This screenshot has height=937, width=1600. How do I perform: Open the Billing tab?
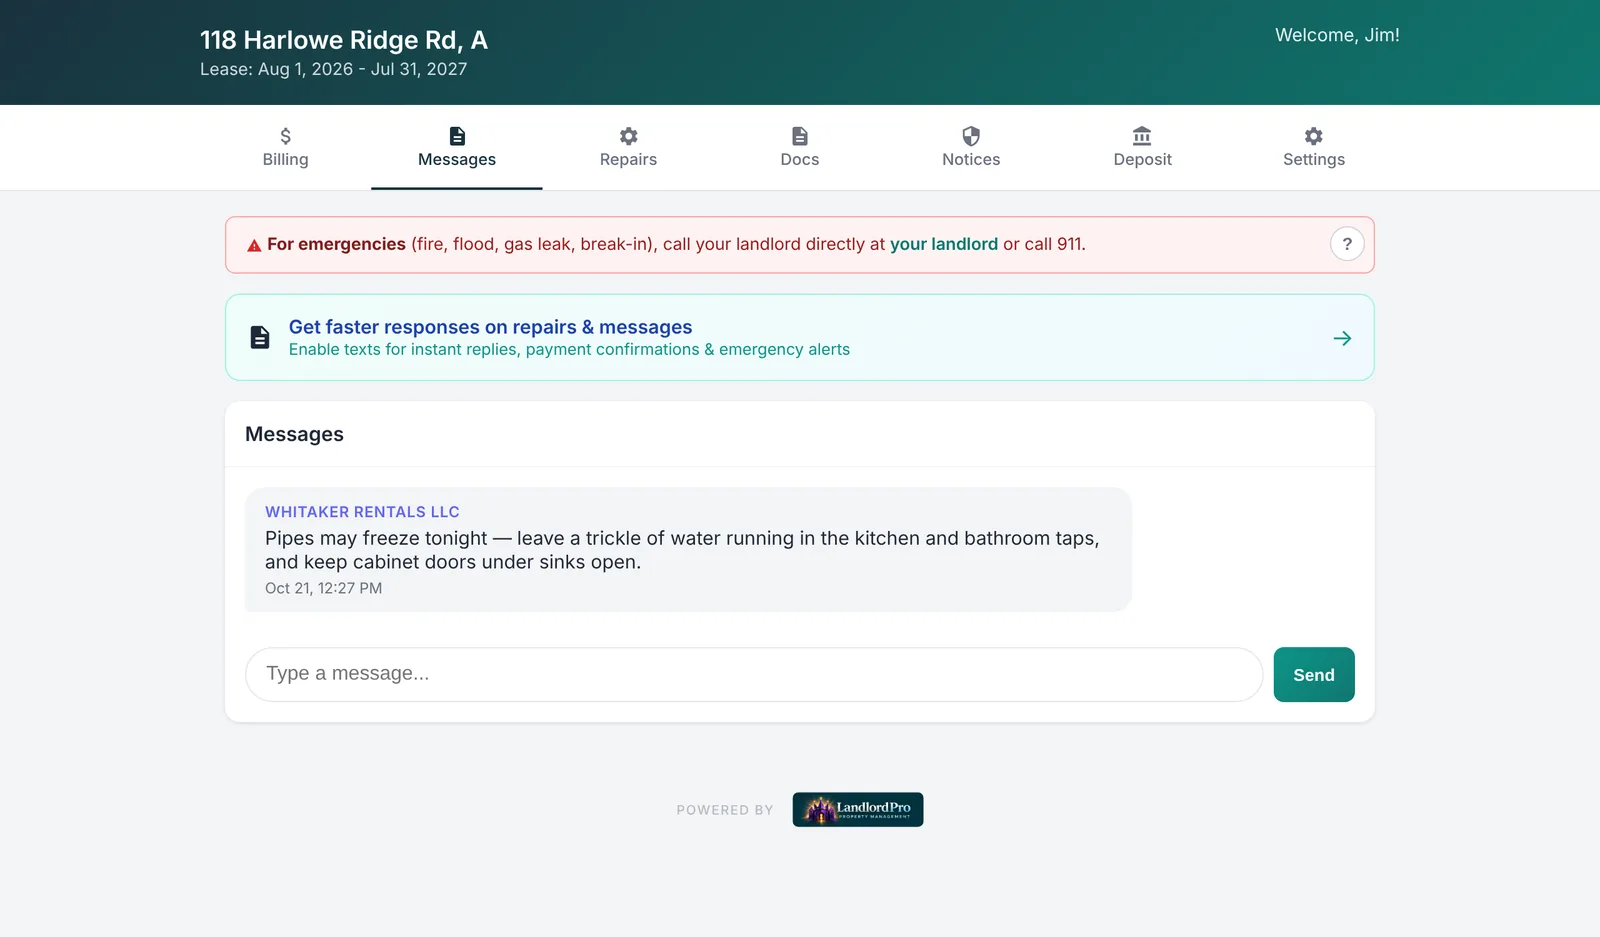click(285, 148)
